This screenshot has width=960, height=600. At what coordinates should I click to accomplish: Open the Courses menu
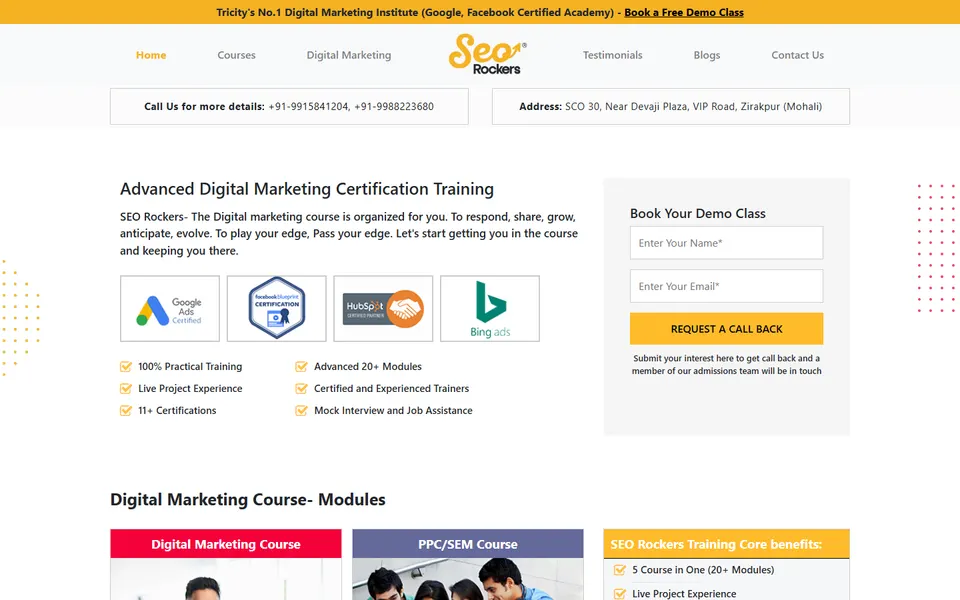236,55
